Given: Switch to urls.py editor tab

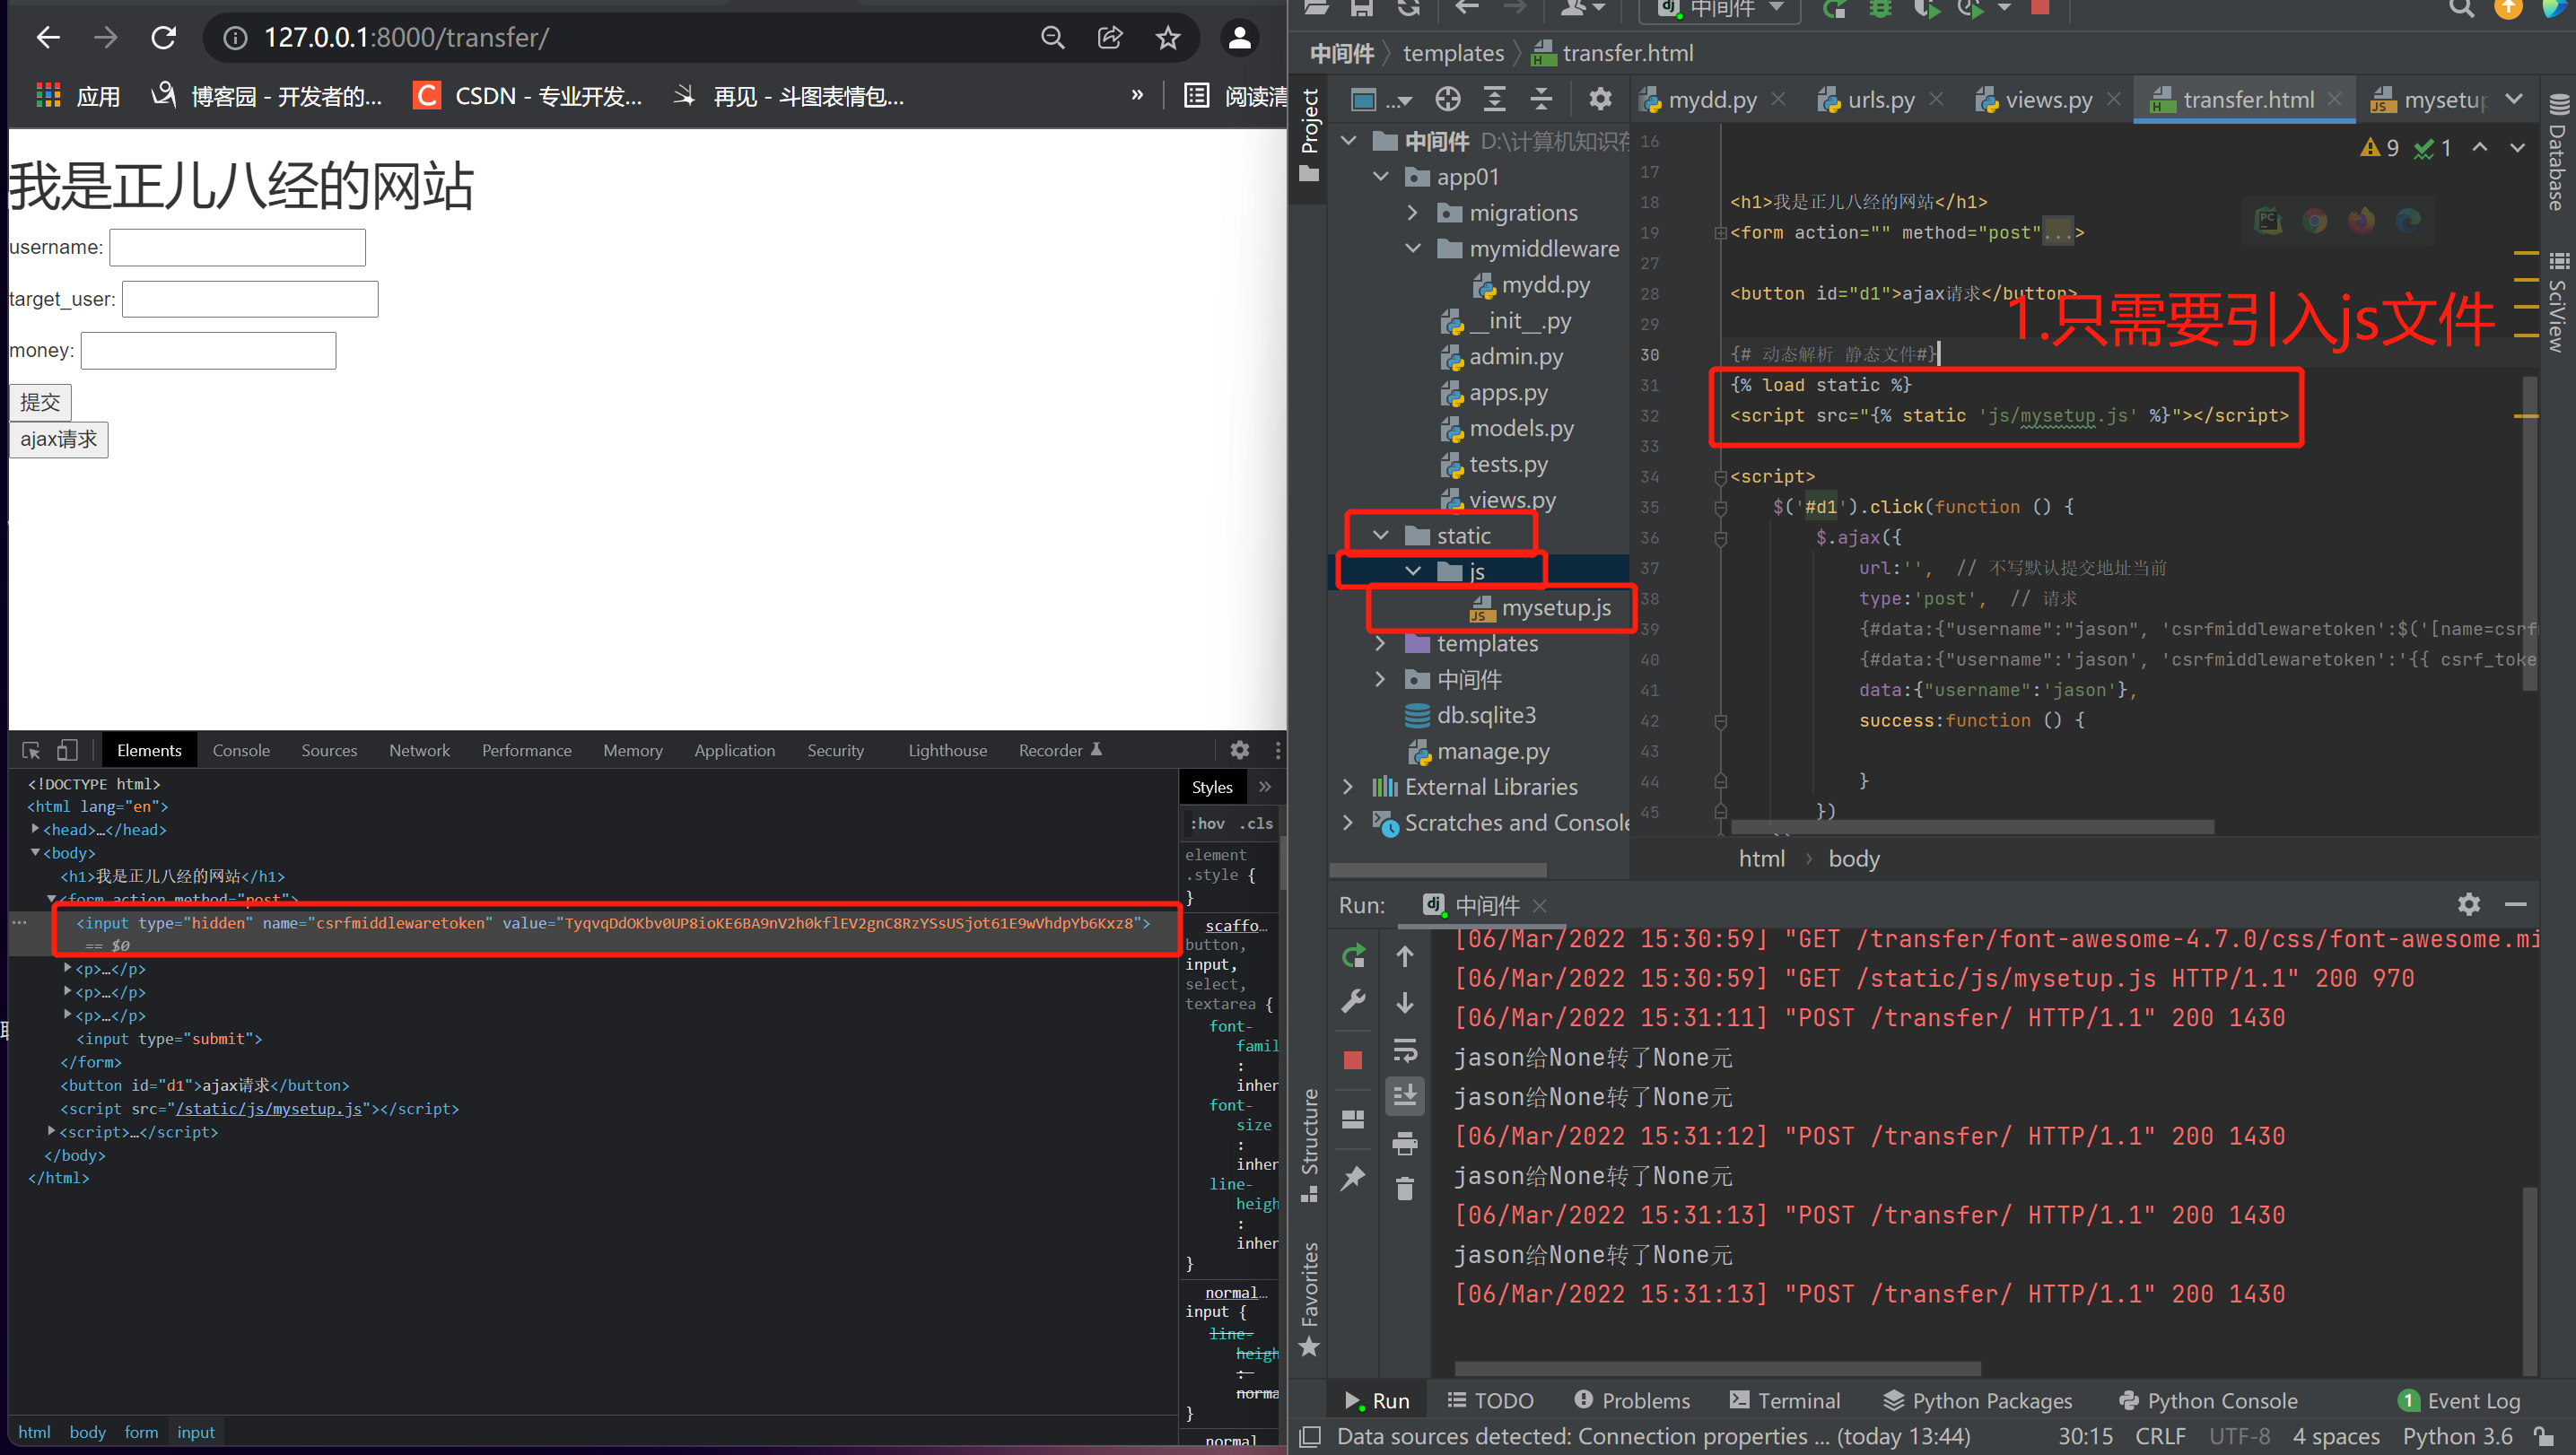Looking at the screenshot, I should 1880,99.
